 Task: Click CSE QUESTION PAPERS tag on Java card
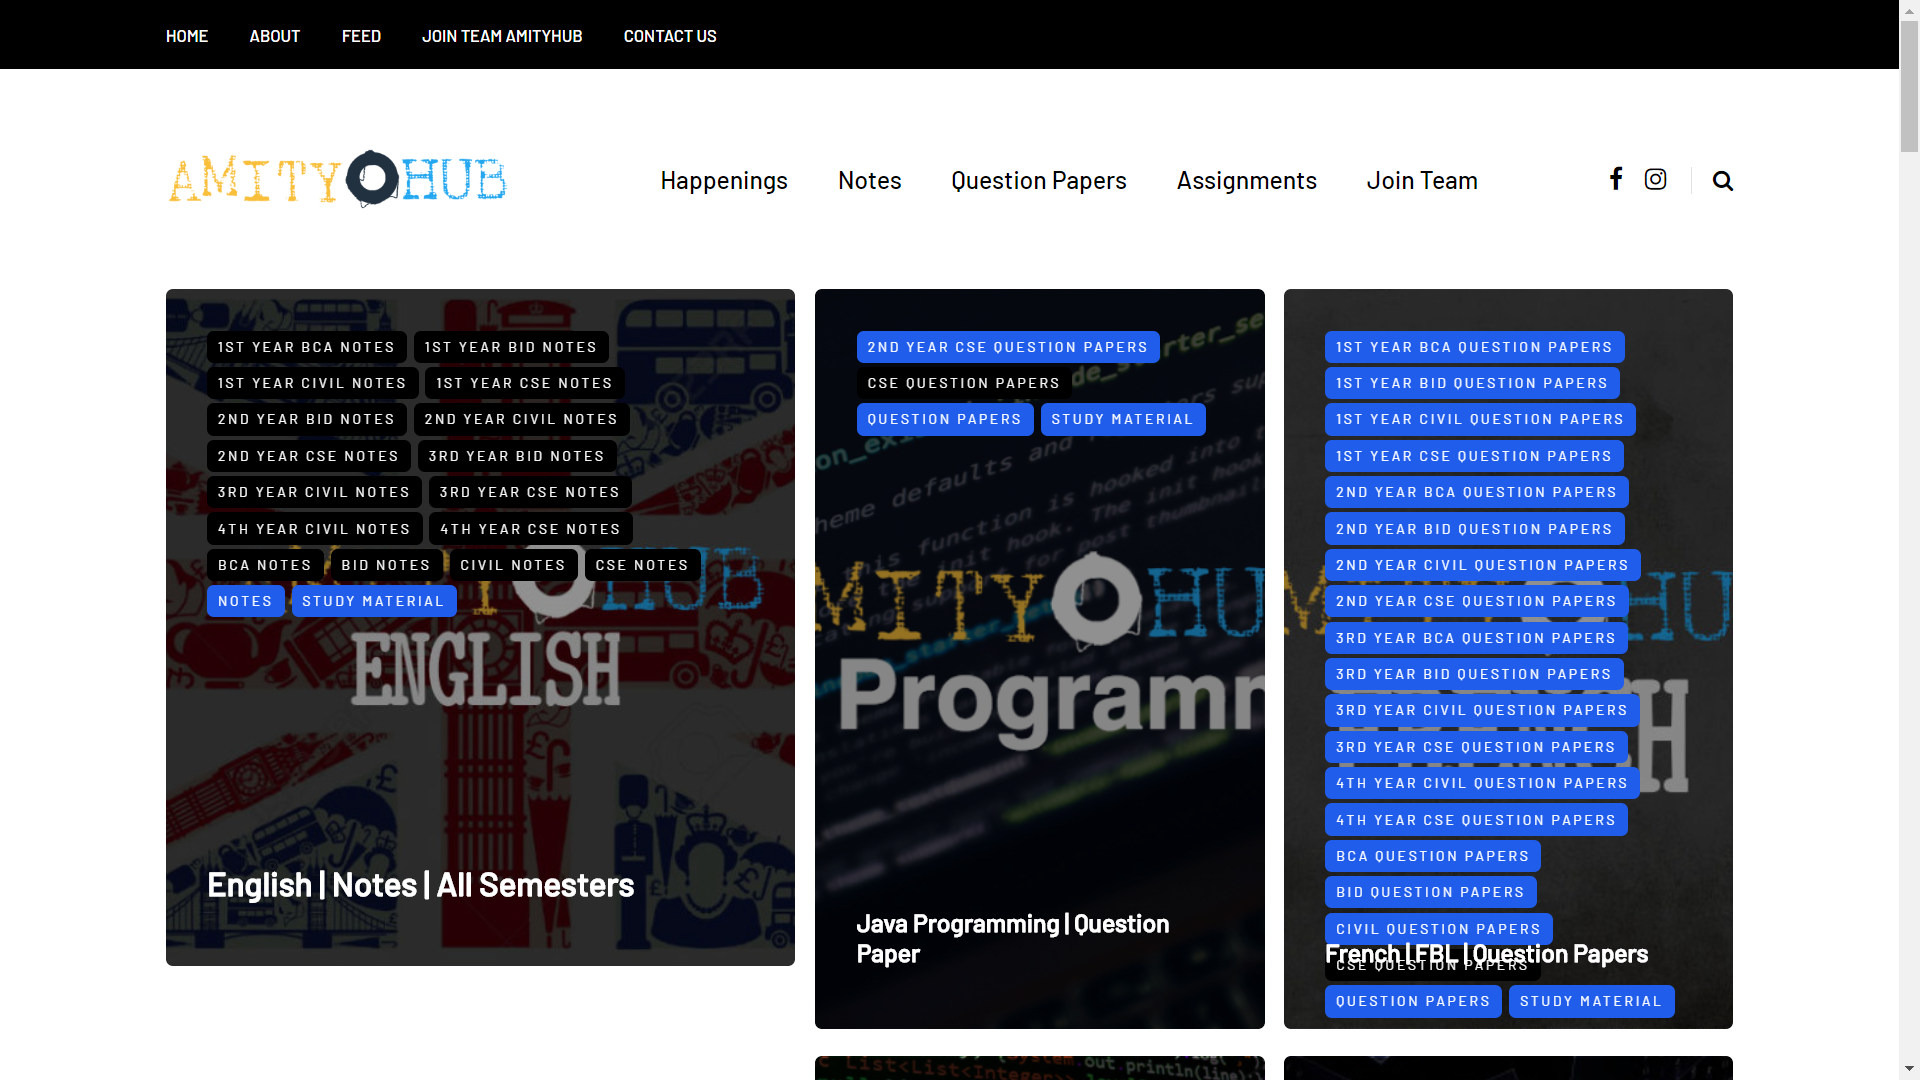click(x=963, y=383)
